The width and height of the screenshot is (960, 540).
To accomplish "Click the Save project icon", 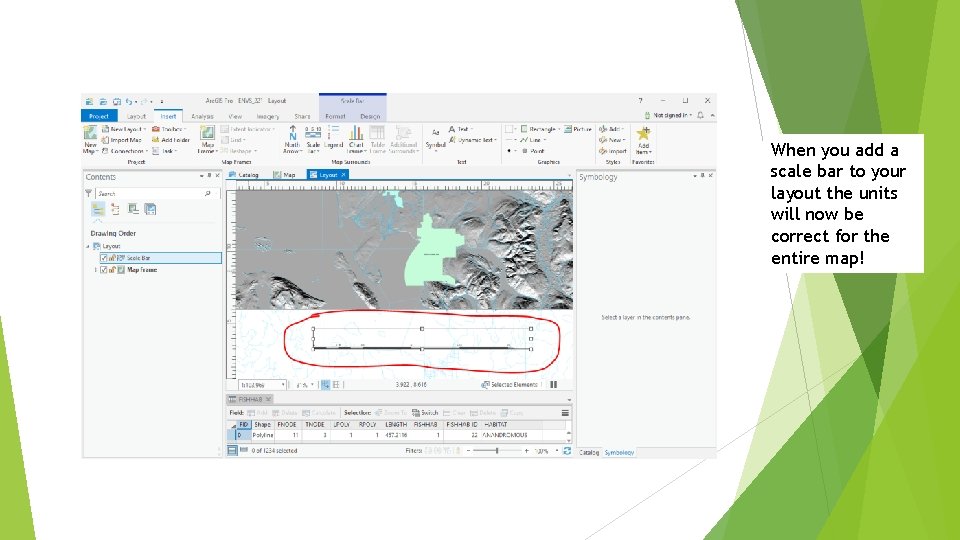I will coord(116,102).
